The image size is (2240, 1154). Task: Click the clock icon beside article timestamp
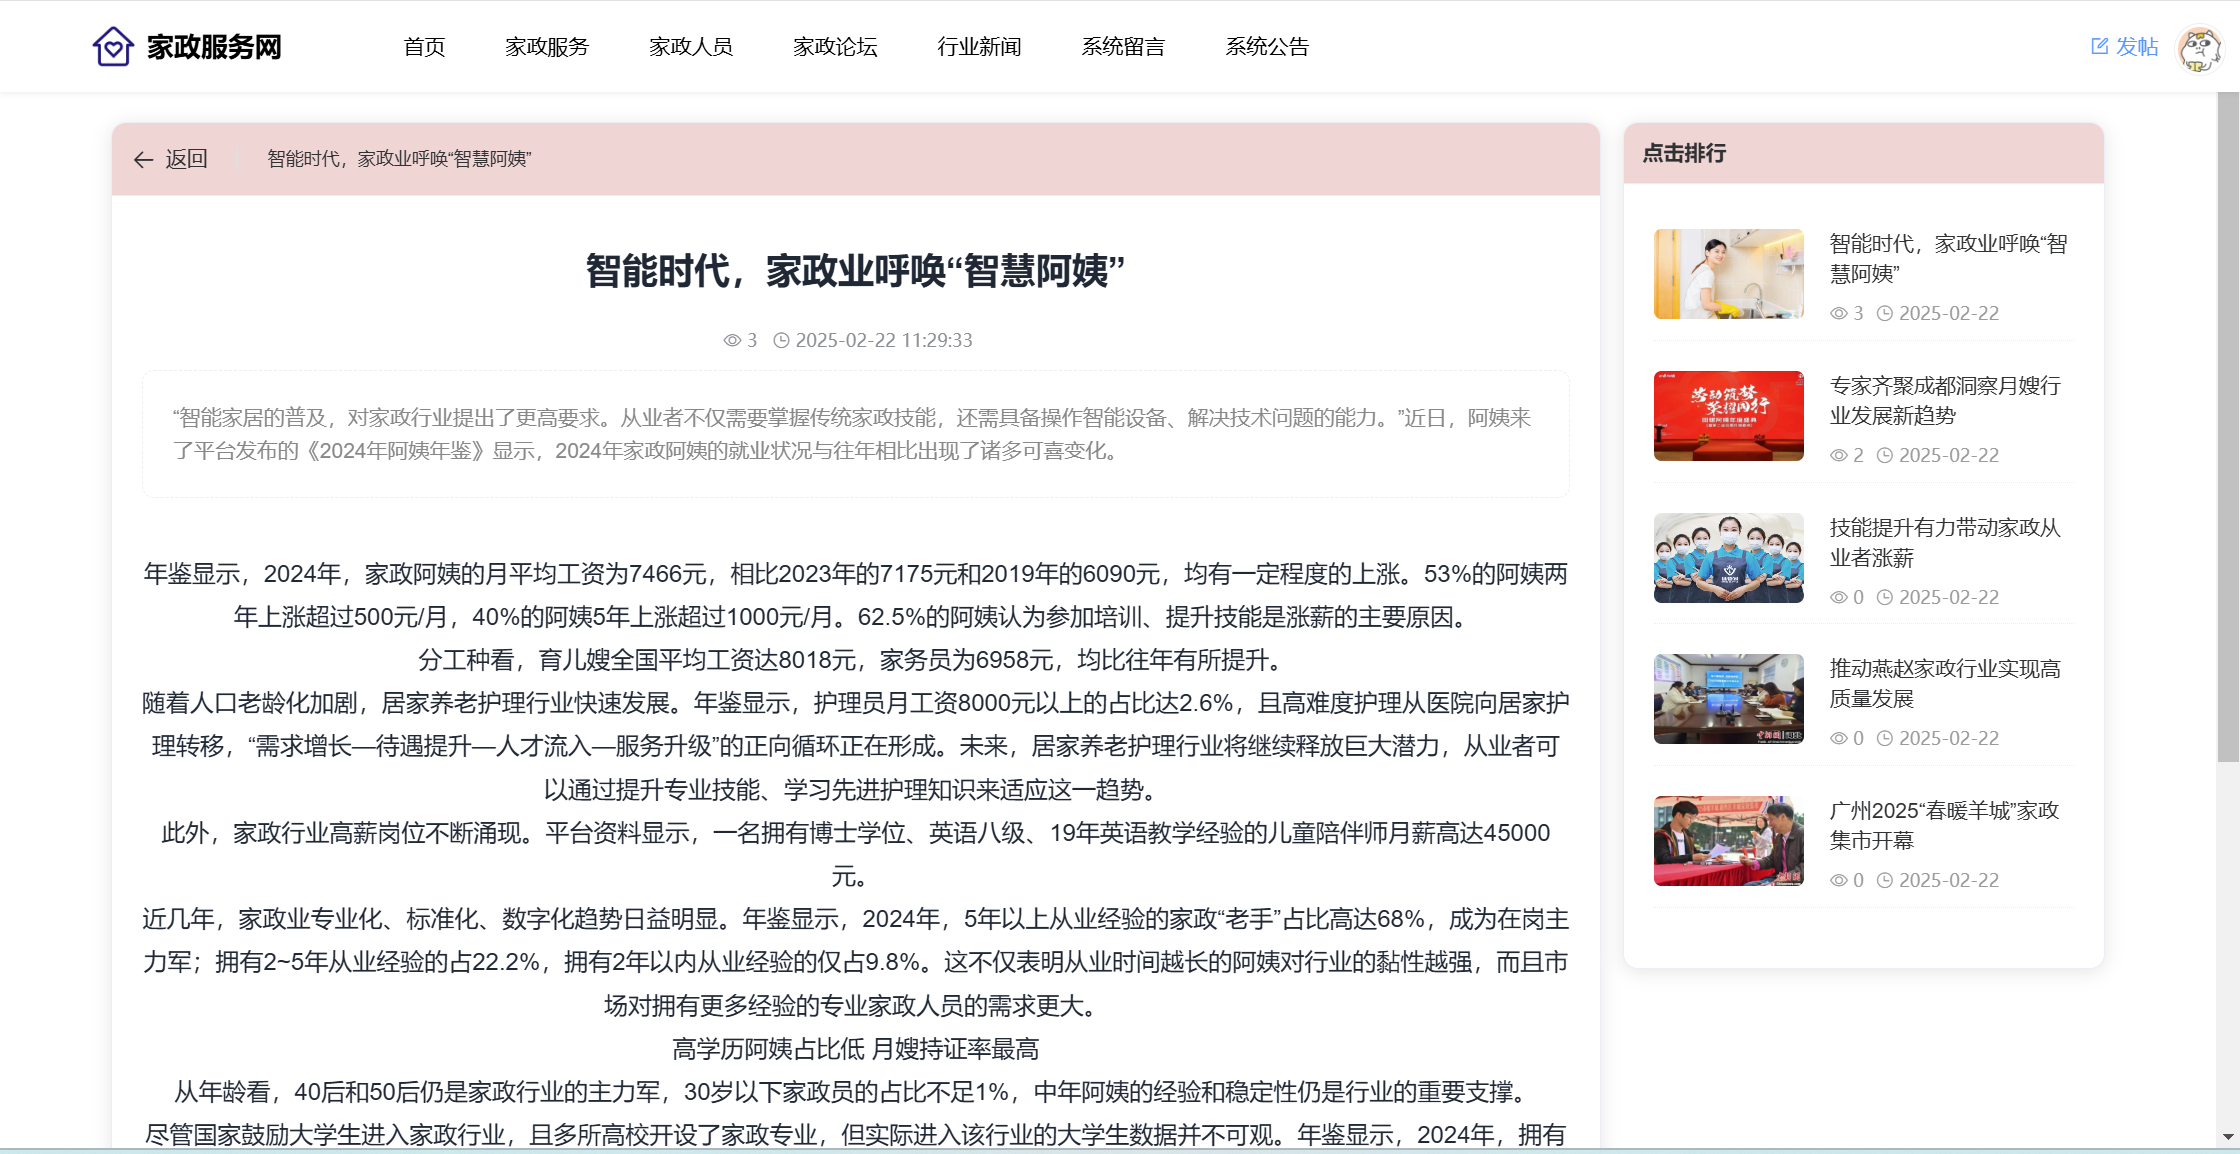(x=781, y=341)
